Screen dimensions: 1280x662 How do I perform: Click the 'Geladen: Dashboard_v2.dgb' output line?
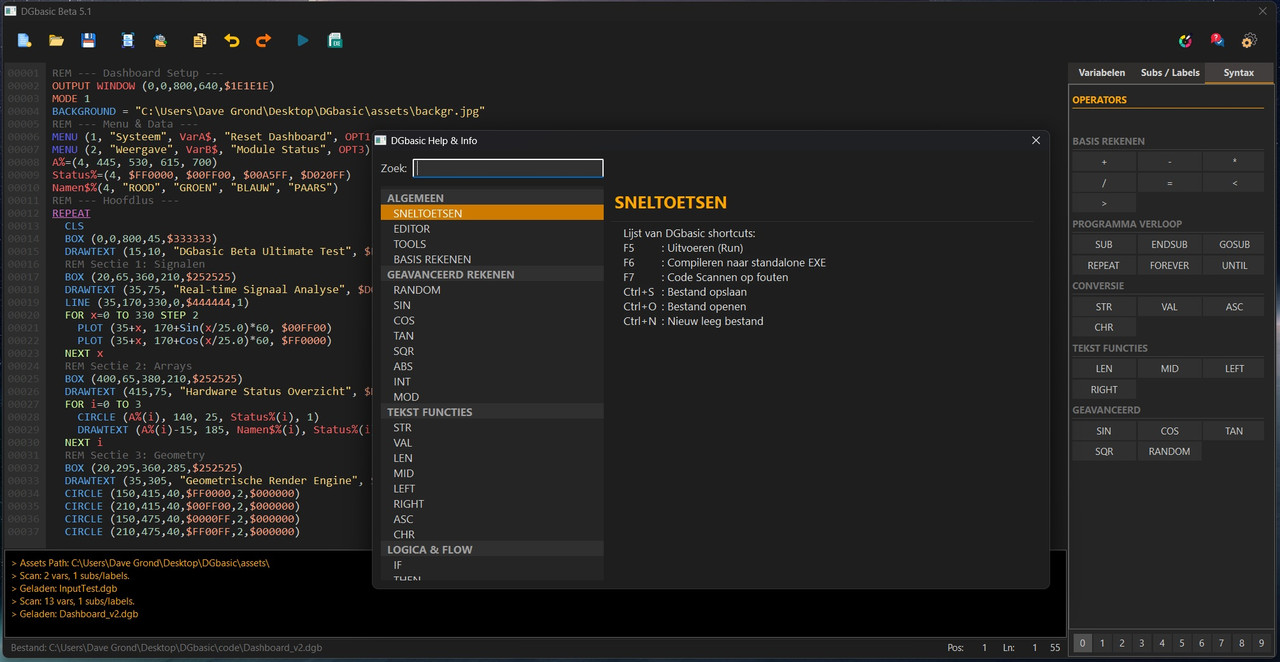click(x=75, y=614)
